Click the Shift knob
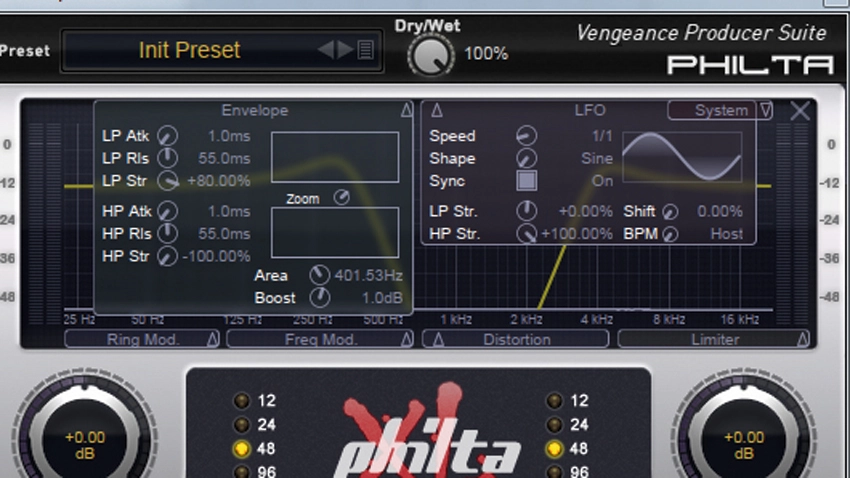Viewport: 850px width, 478px height. (x=671, y=211)
